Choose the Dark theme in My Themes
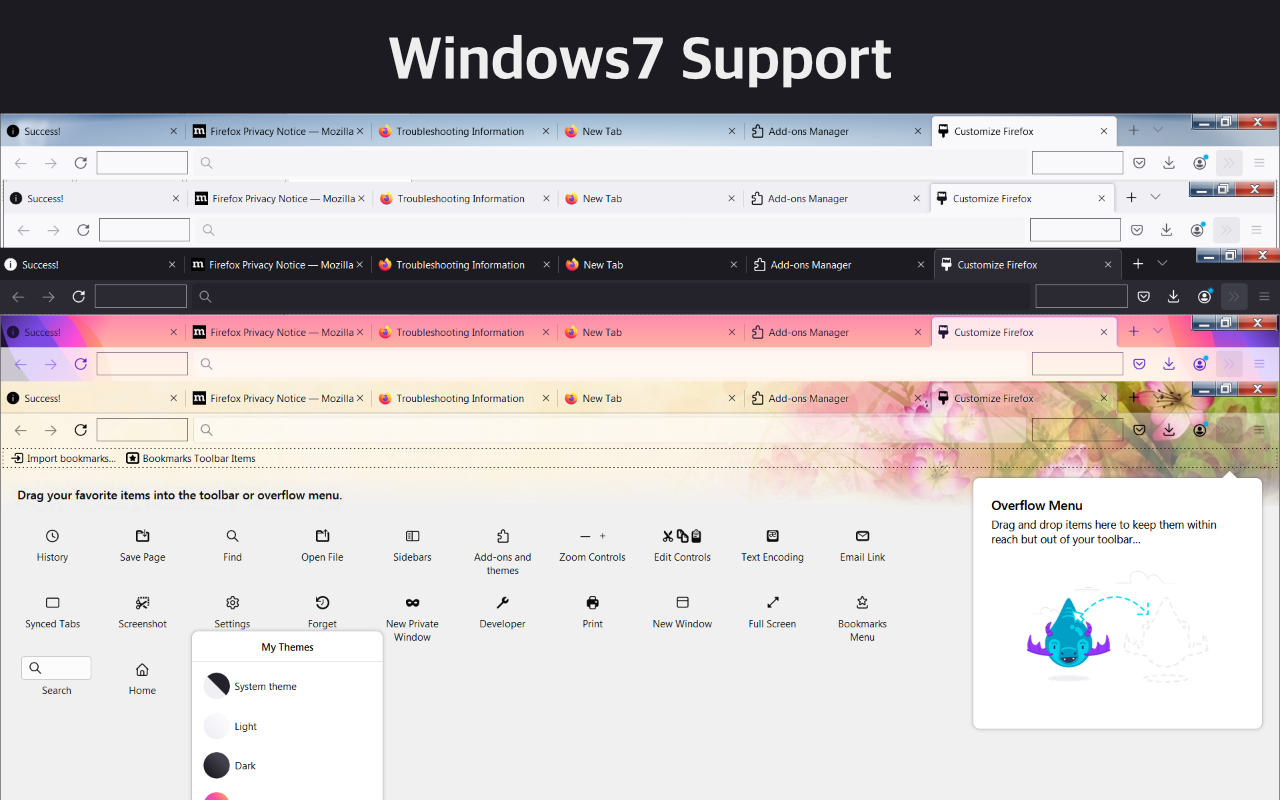The image size is (1280, 800). 287,766
